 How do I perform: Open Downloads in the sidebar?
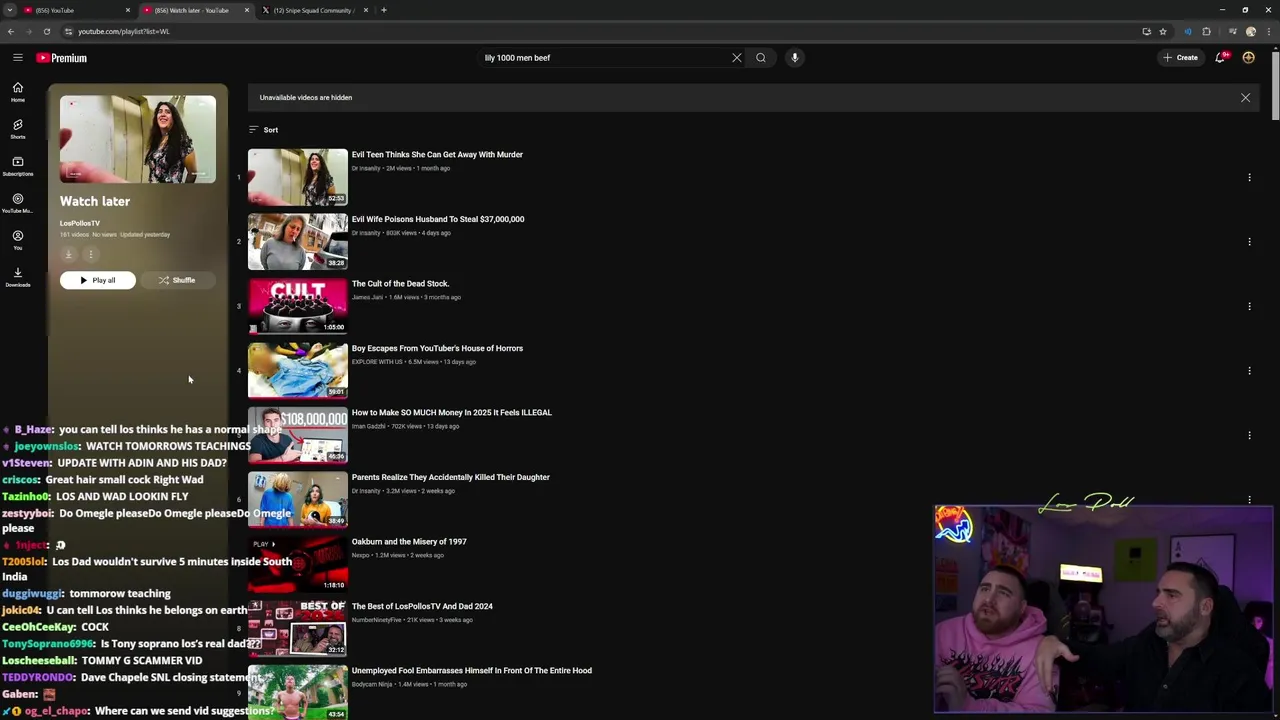click(17, 277)
